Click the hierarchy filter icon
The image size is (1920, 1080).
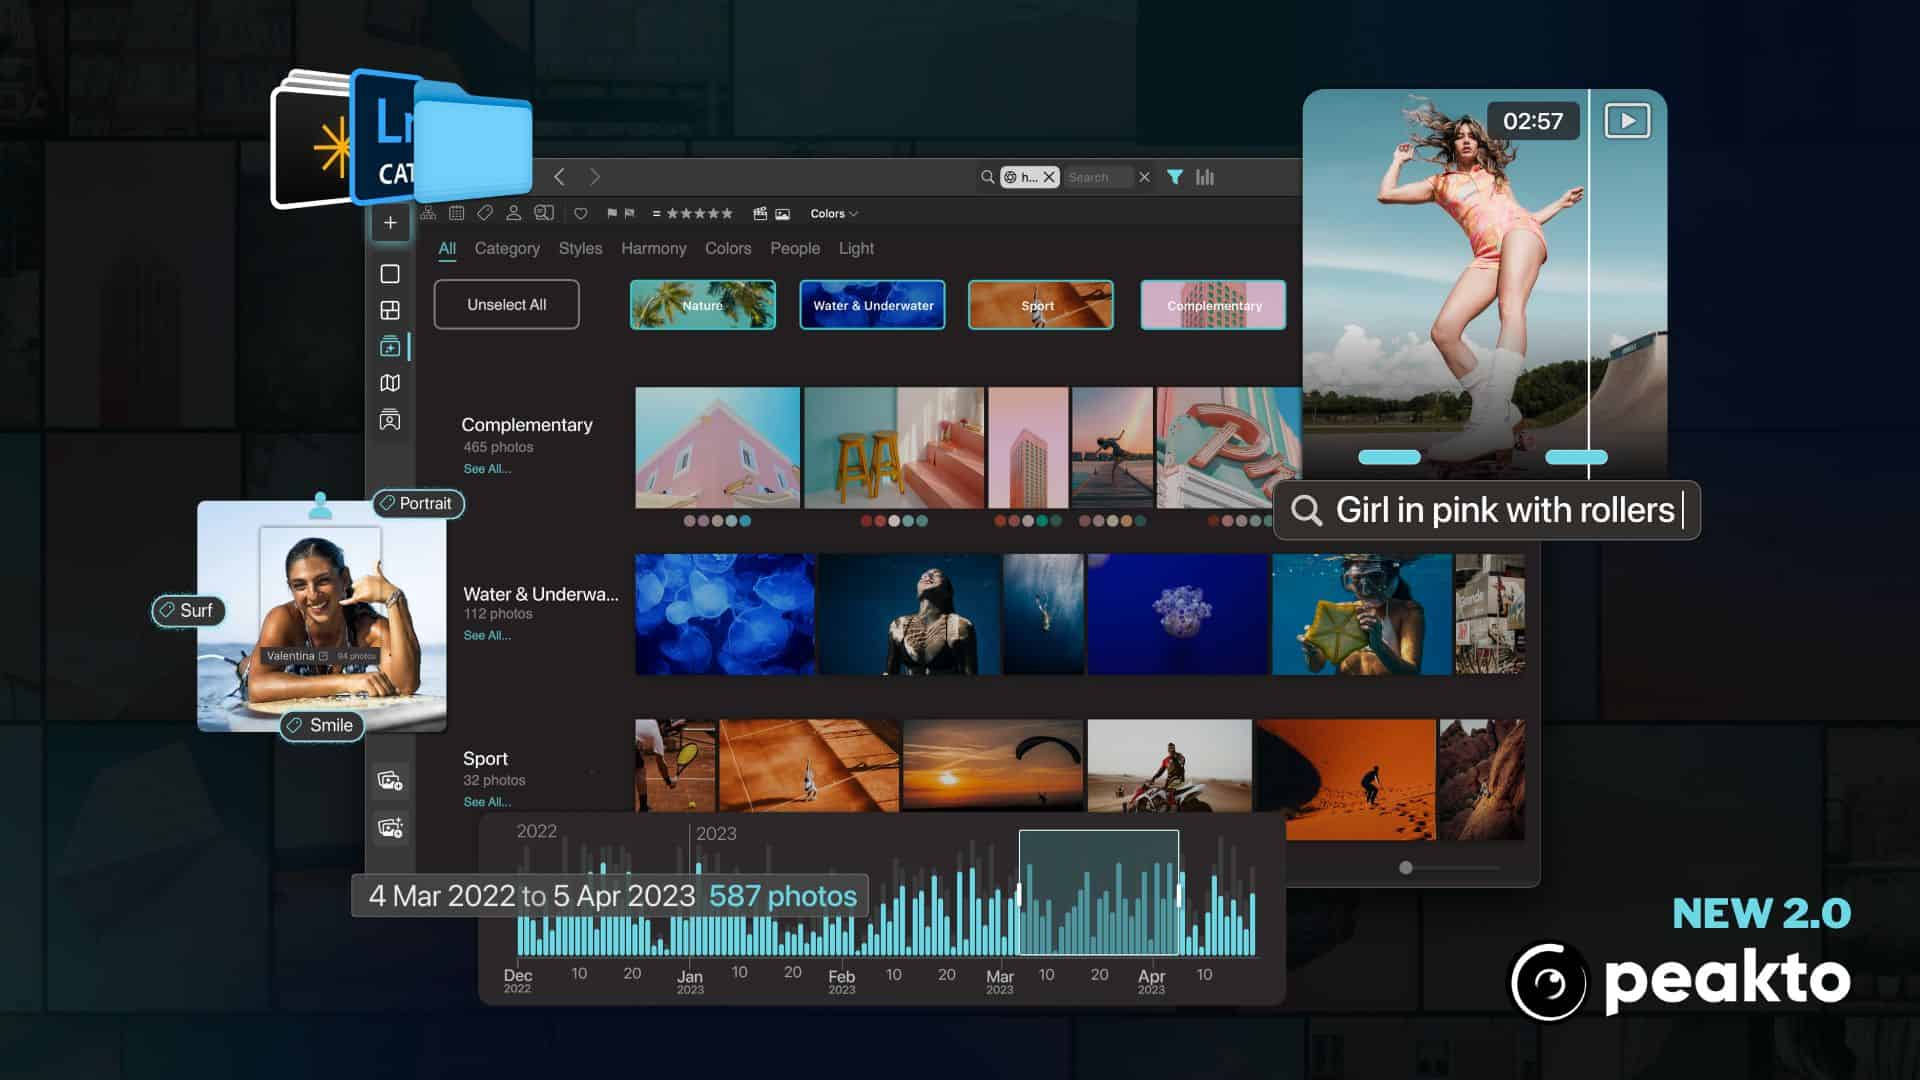coord(428,213)
